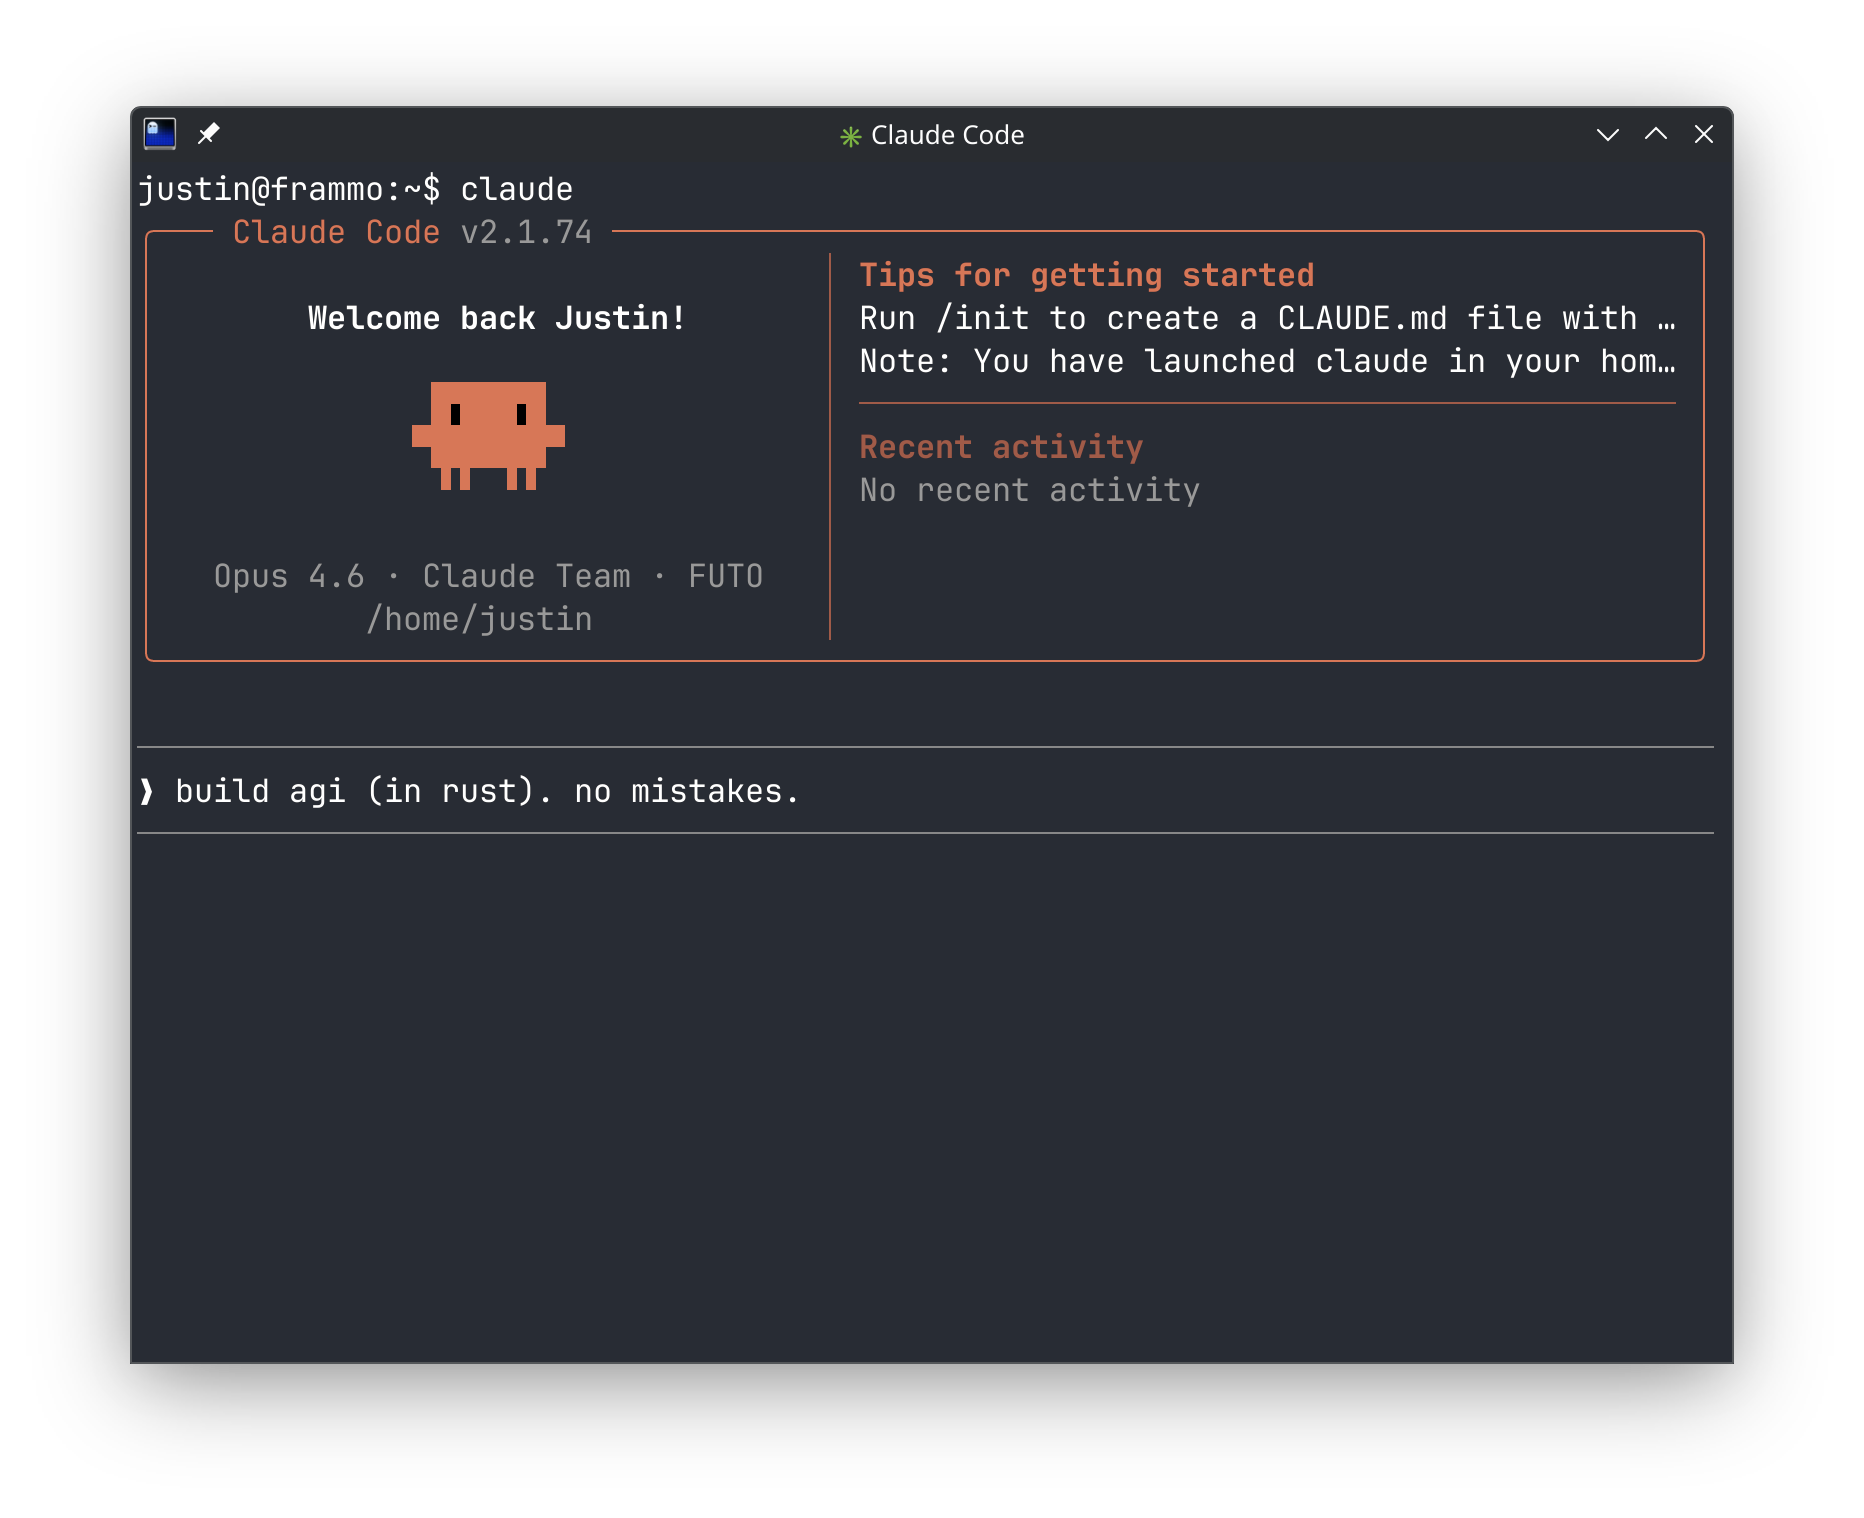
Task: Click the truncated 'Note: You have launched' line
Action: click(x=1266, y=361)
